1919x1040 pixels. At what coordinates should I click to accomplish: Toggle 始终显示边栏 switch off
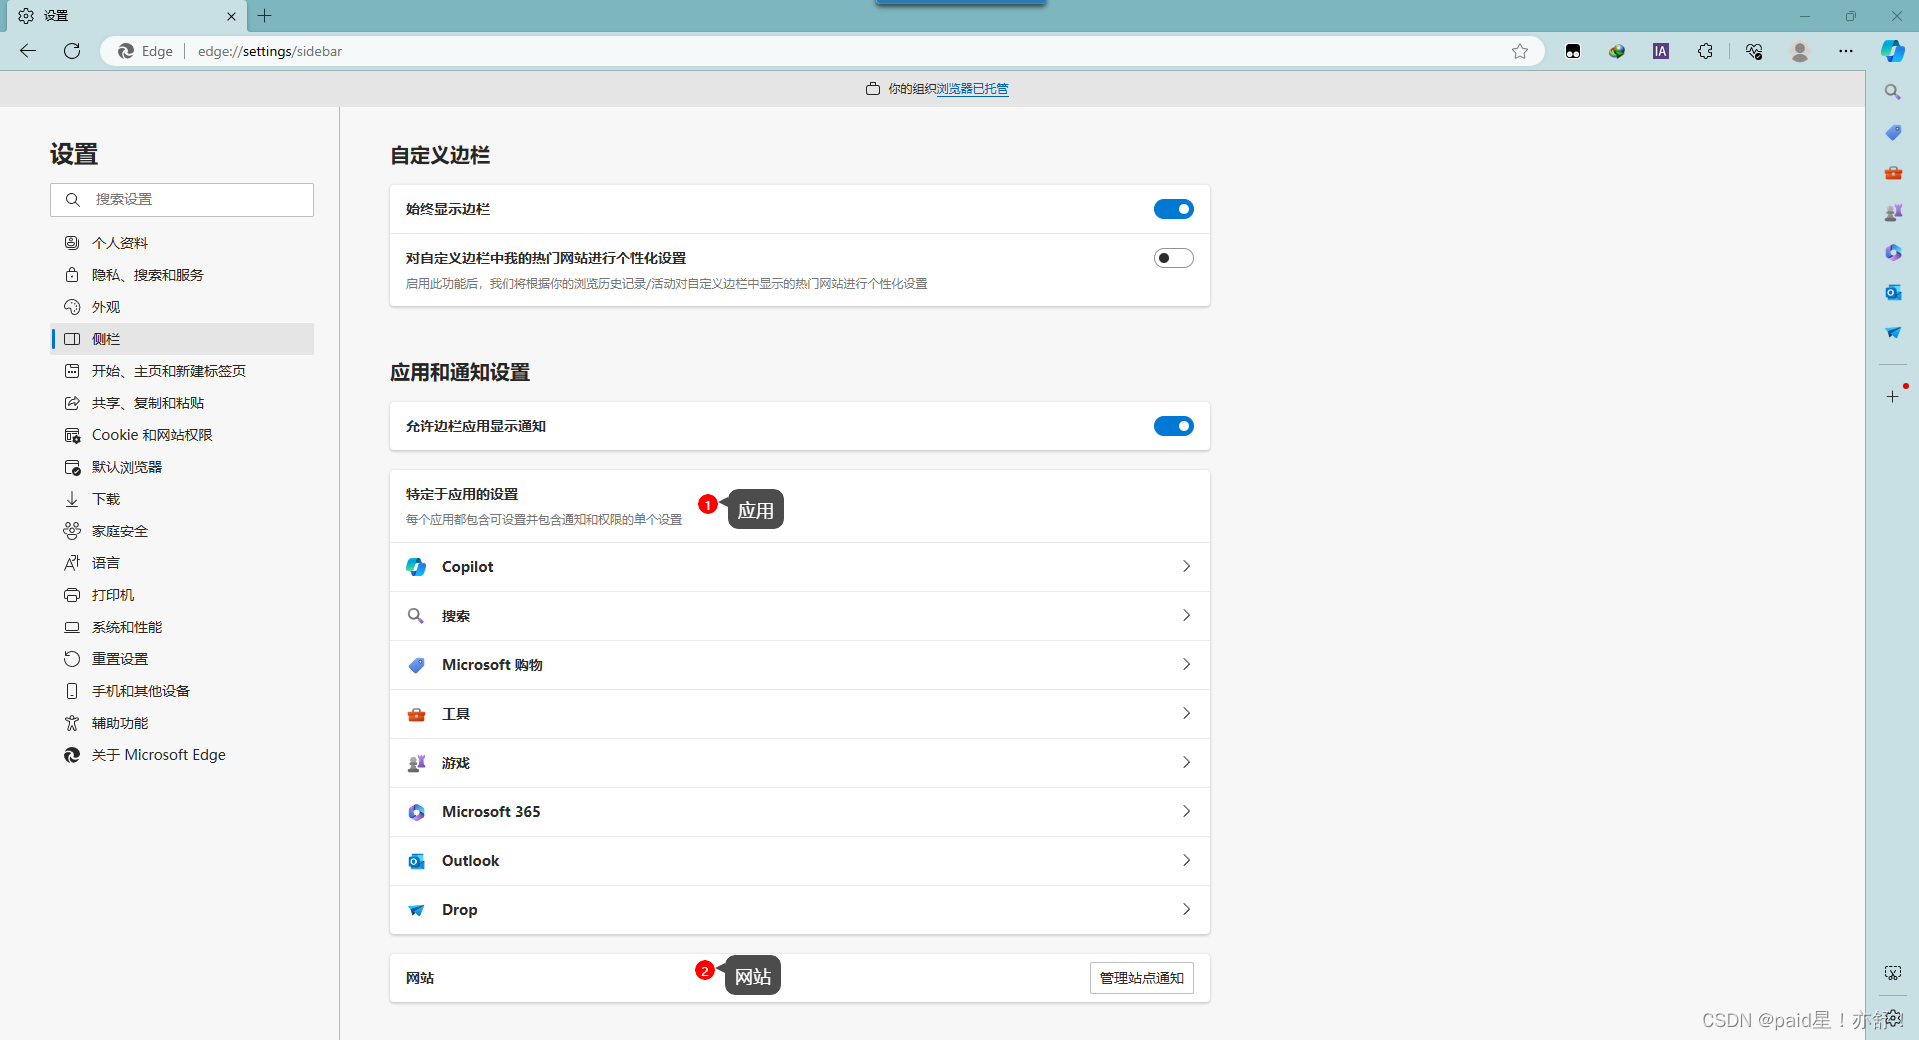[x=1173, y=209]
